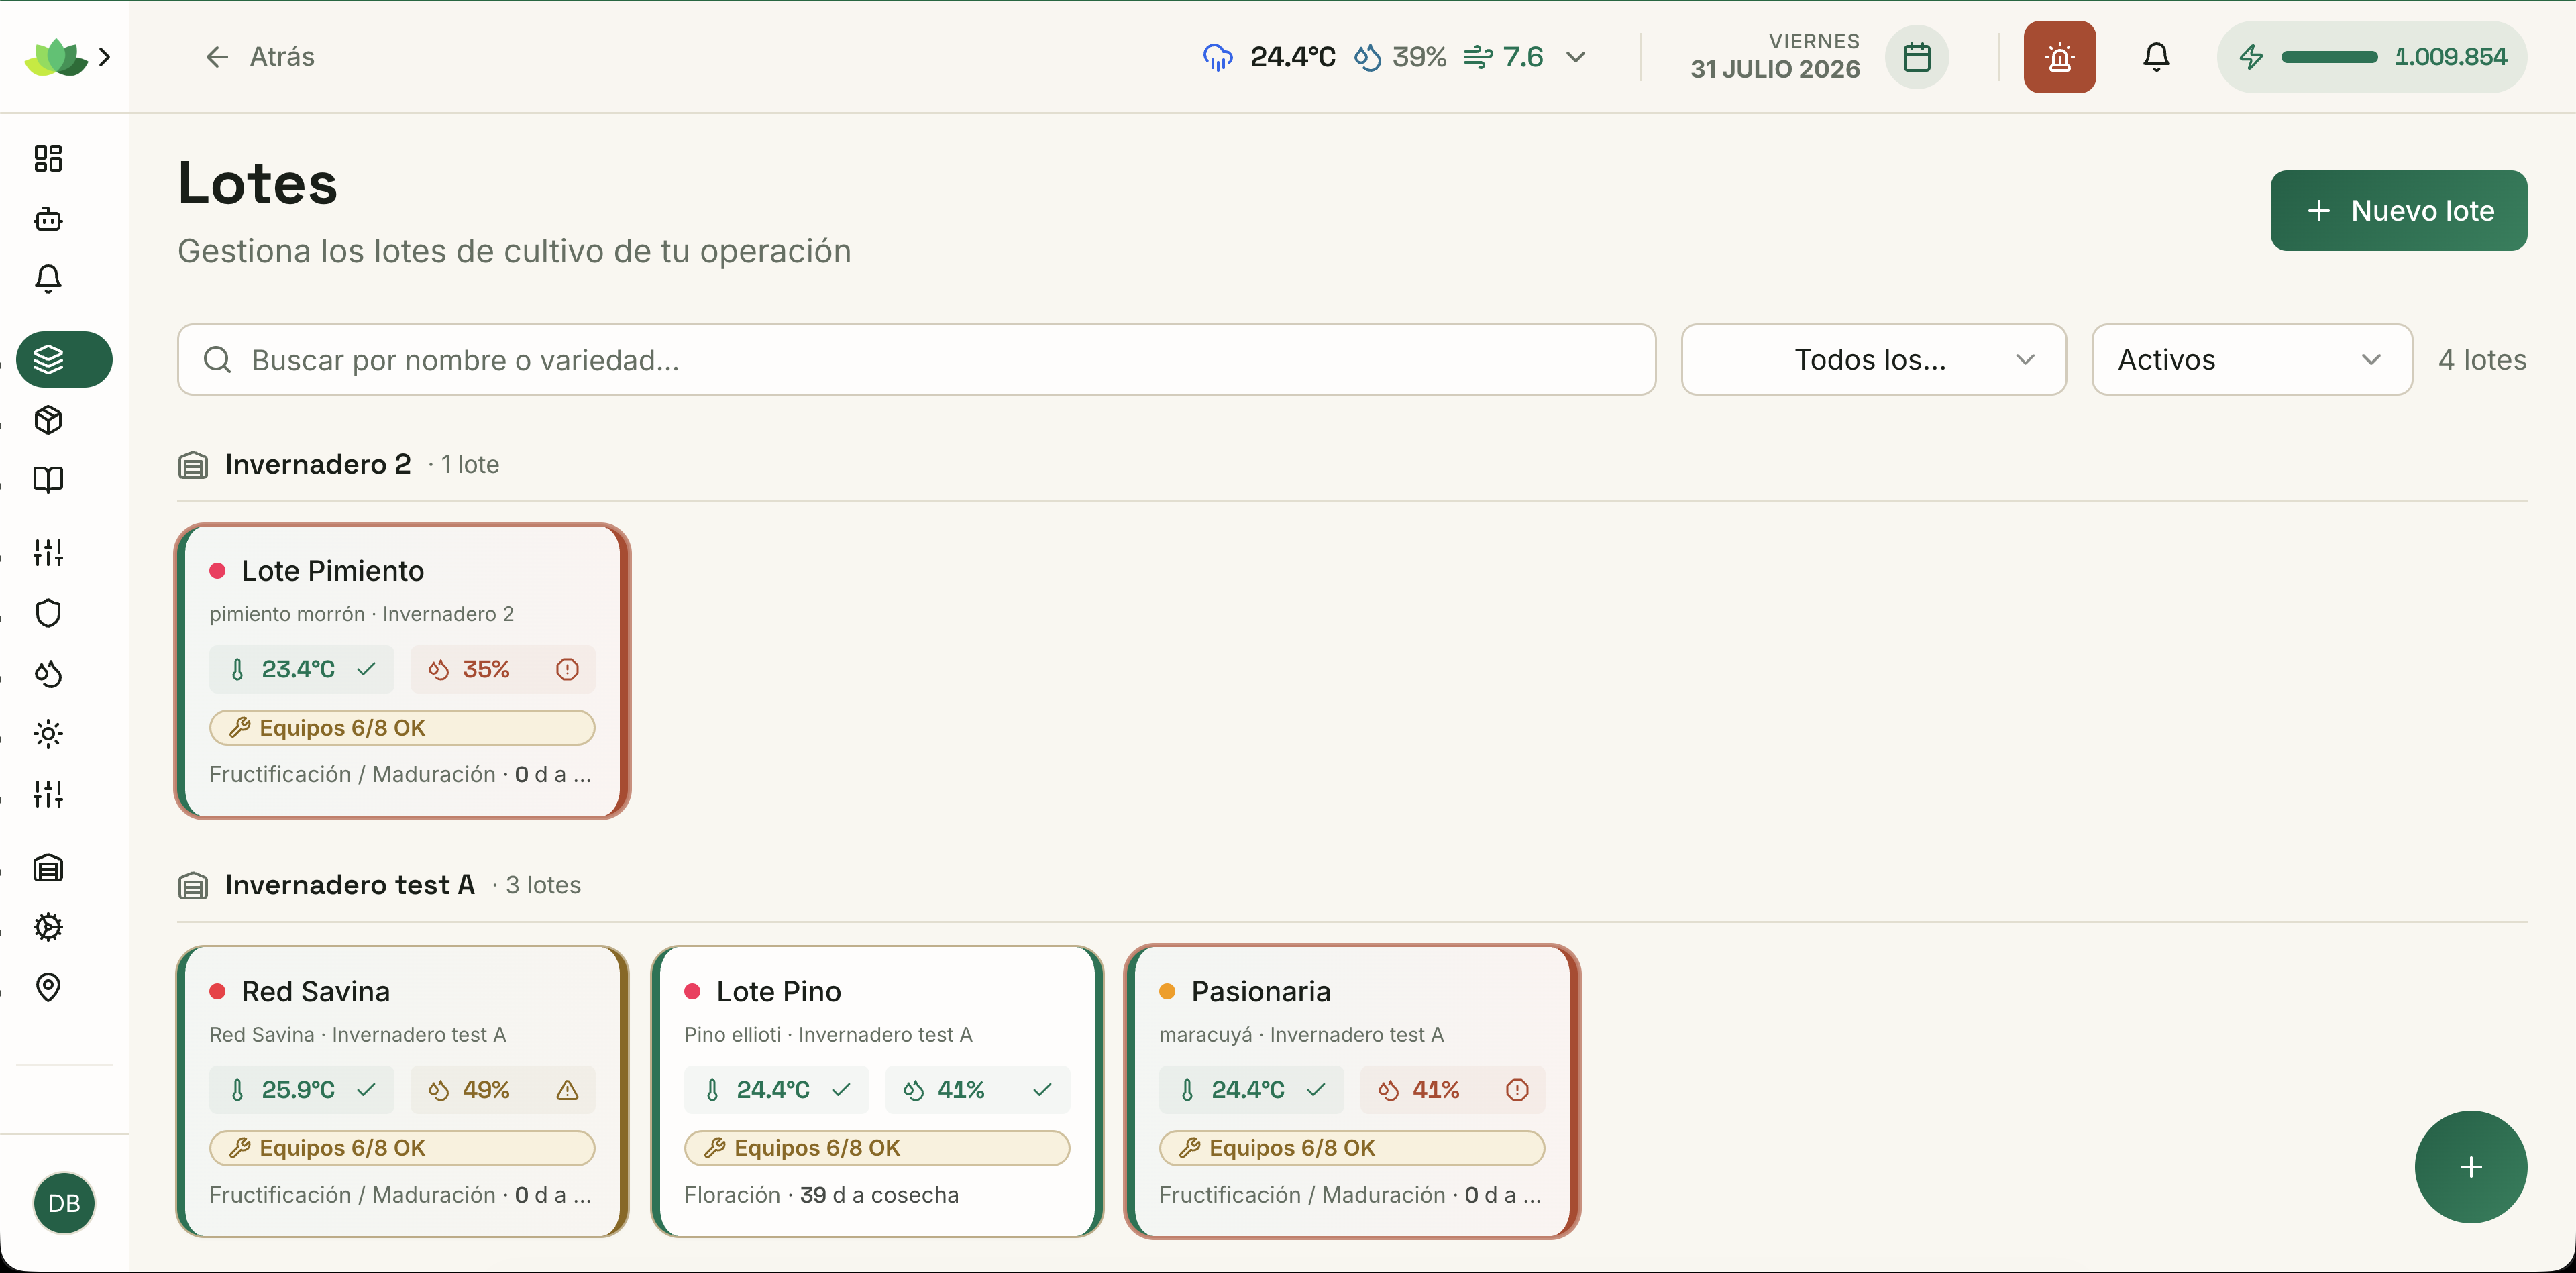This screenshot has width=2576, height=1273.
Task: Click the floating green plus button
Action: 2470,1167
